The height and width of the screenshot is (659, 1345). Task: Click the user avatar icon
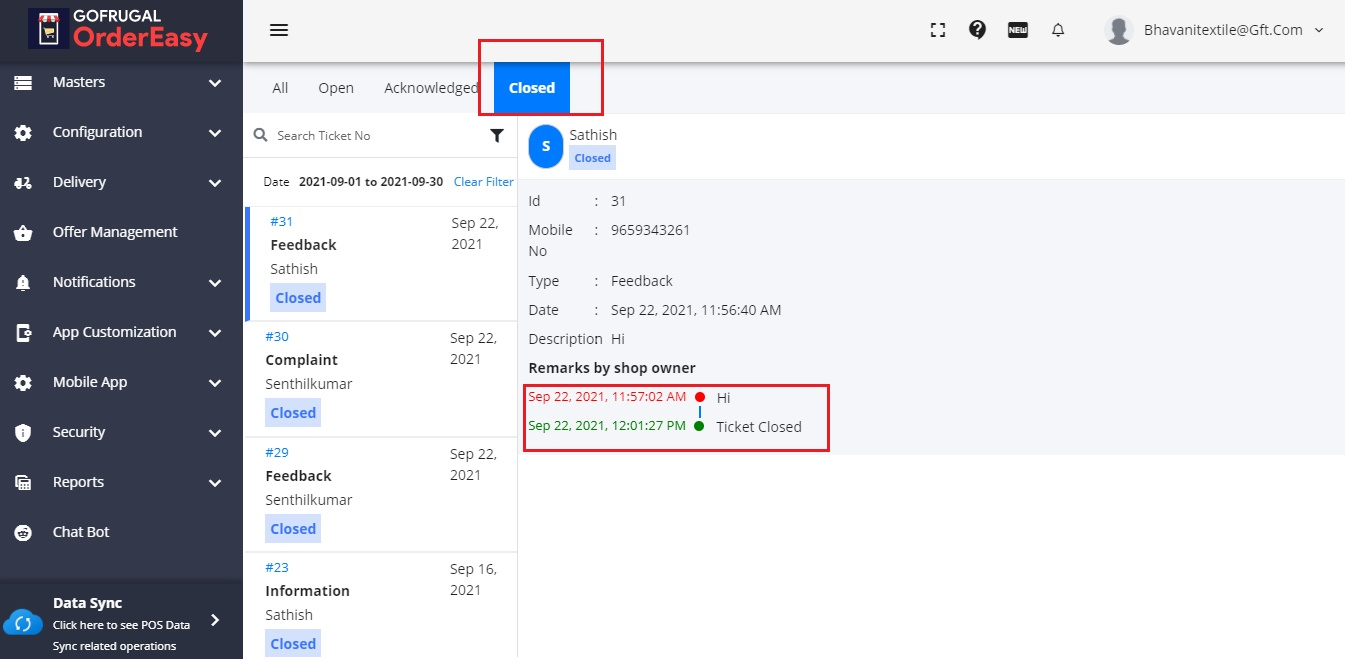coord(1118,30)
